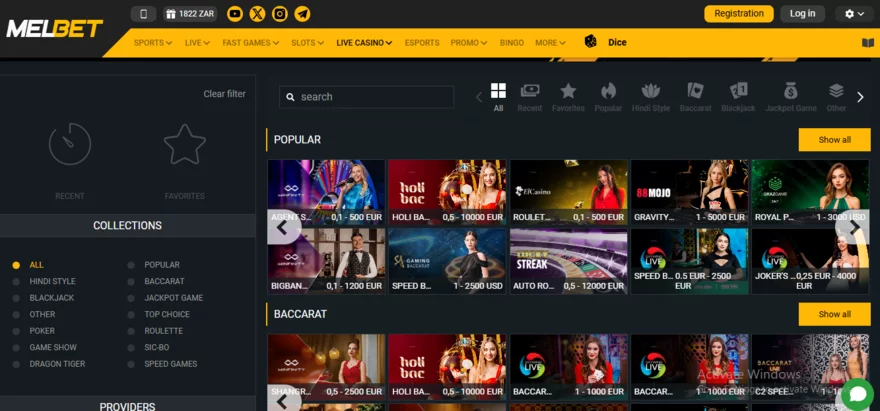Open the Telegram social icon

pyautogui.click(x=302, y=14)
